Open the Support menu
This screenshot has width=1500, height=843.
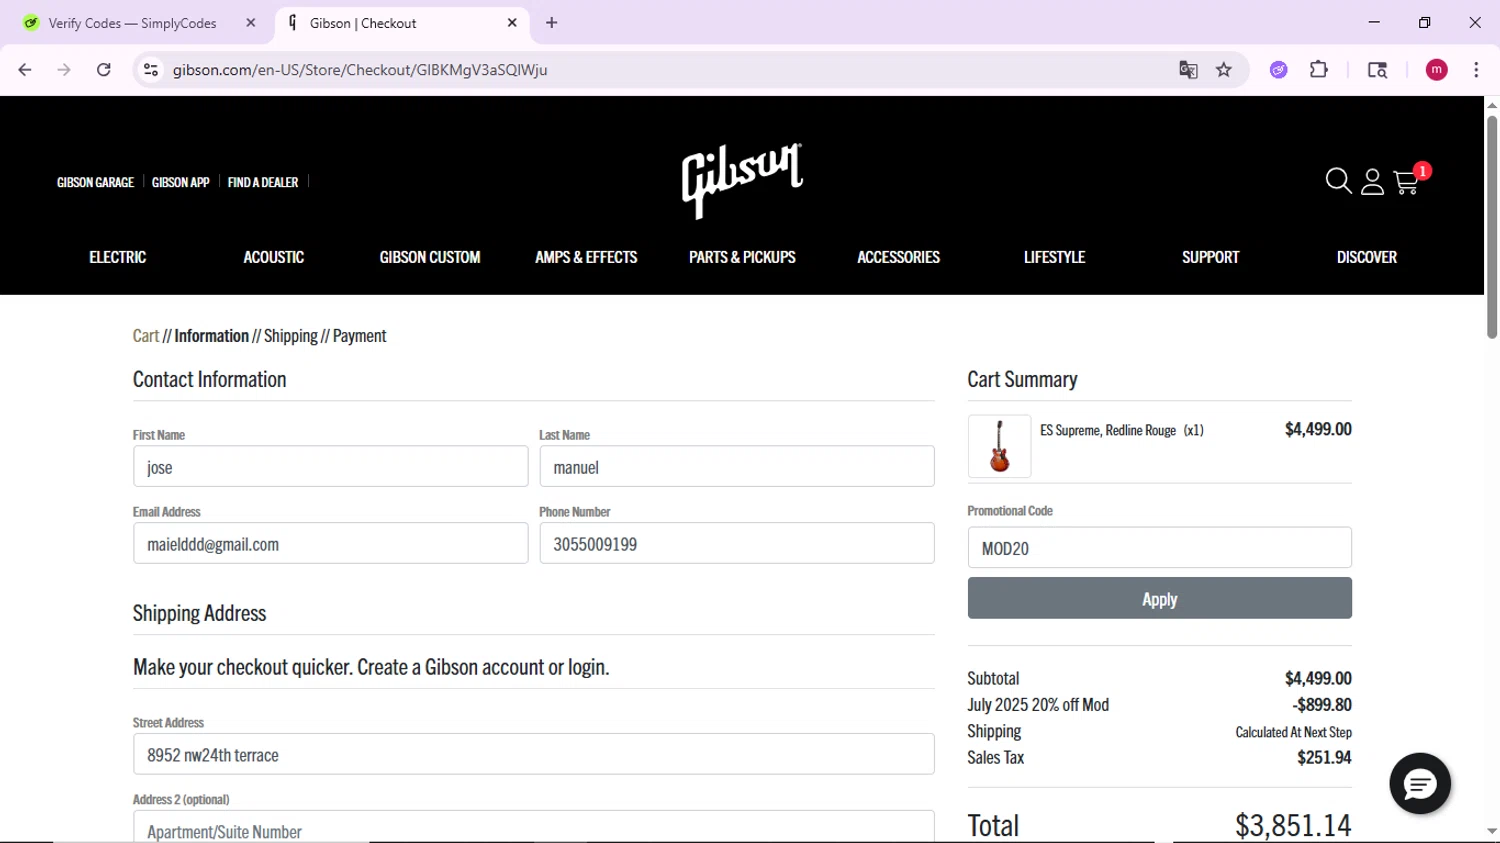tap(1210, 257)
